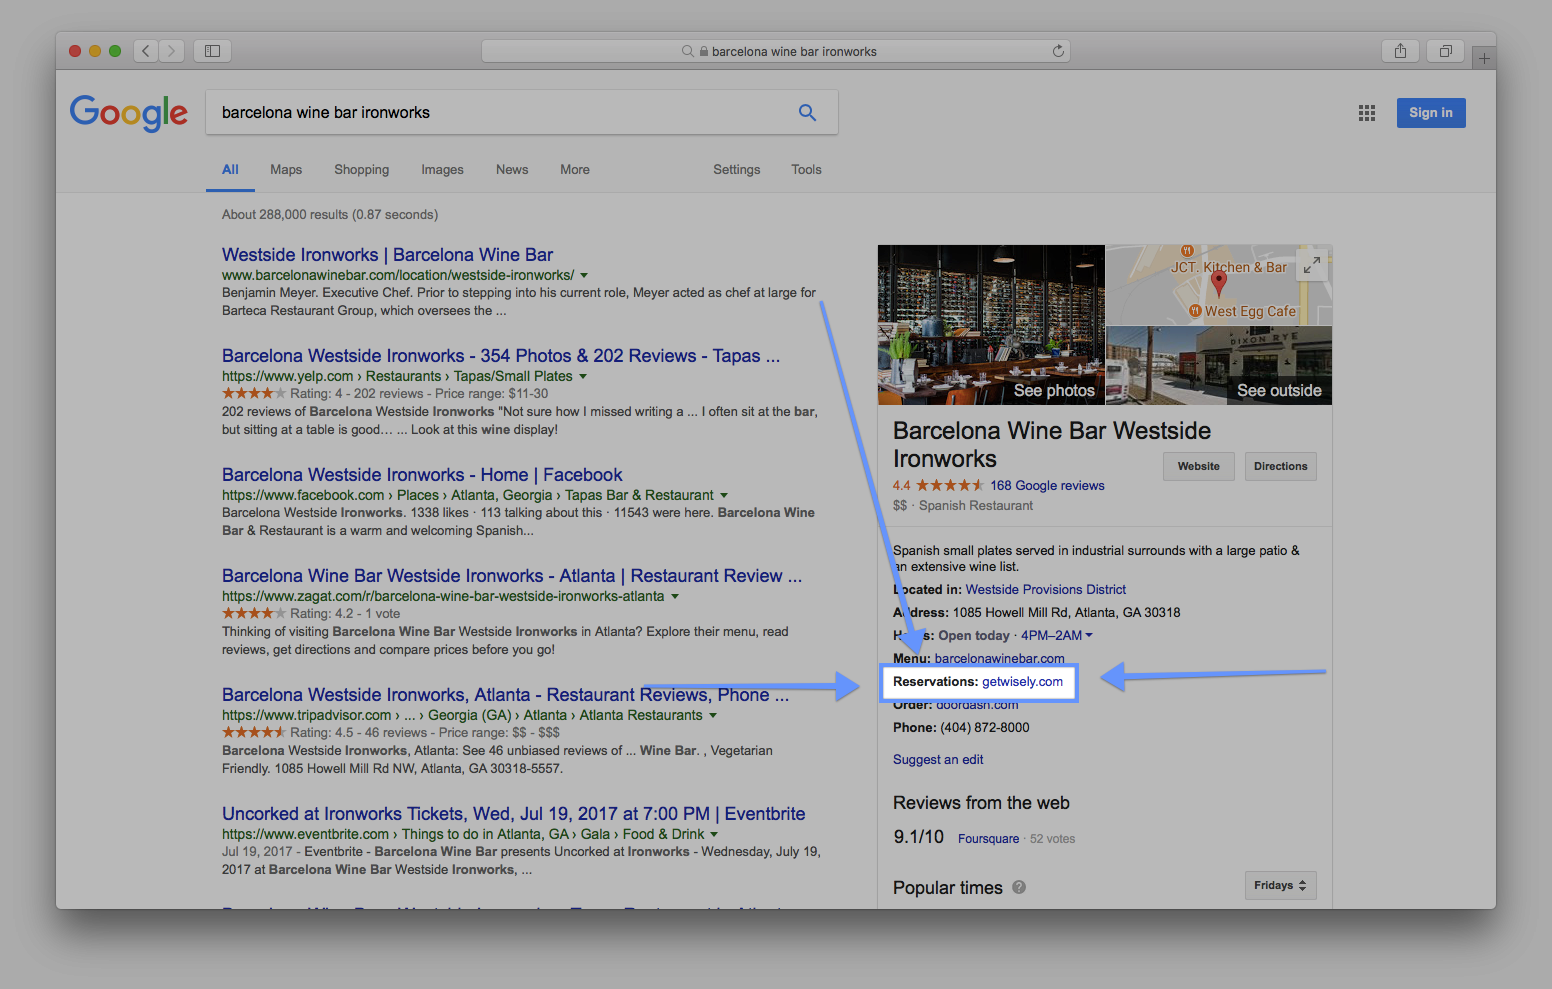Click the See outside street view thumbnail
Image resolution: width=1552 pixels, height=989 pixels.
click(x=1219, y=365)
